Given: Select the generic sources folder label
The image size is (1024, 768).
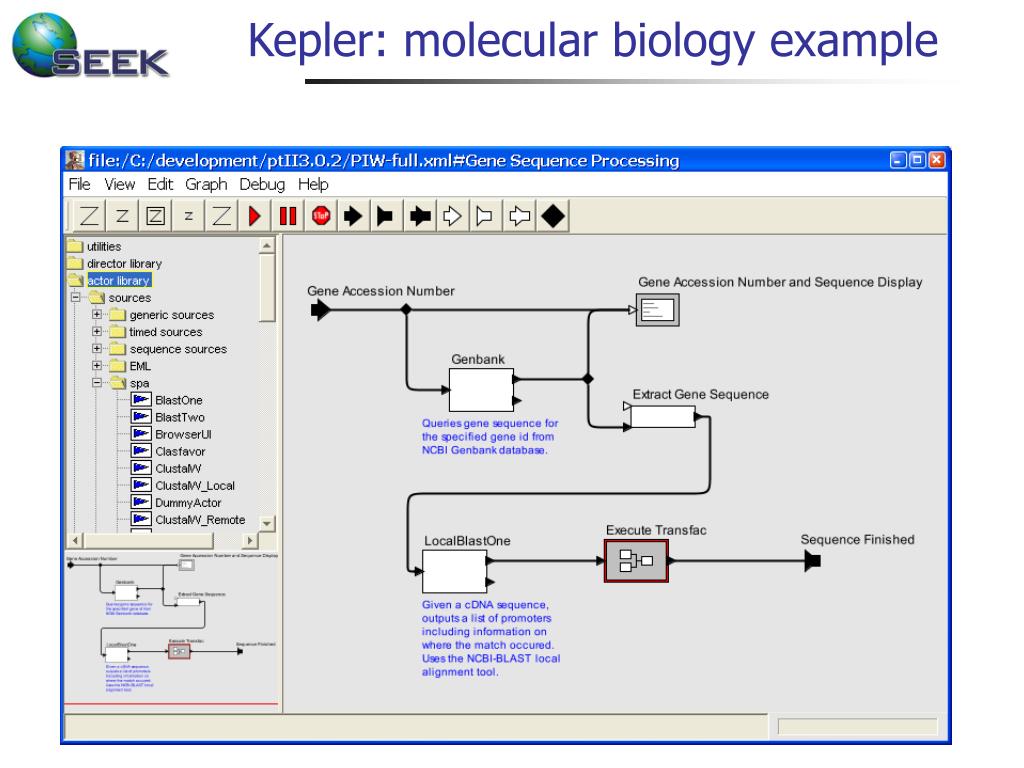Looking at the screenshot, I should point(172,315).
